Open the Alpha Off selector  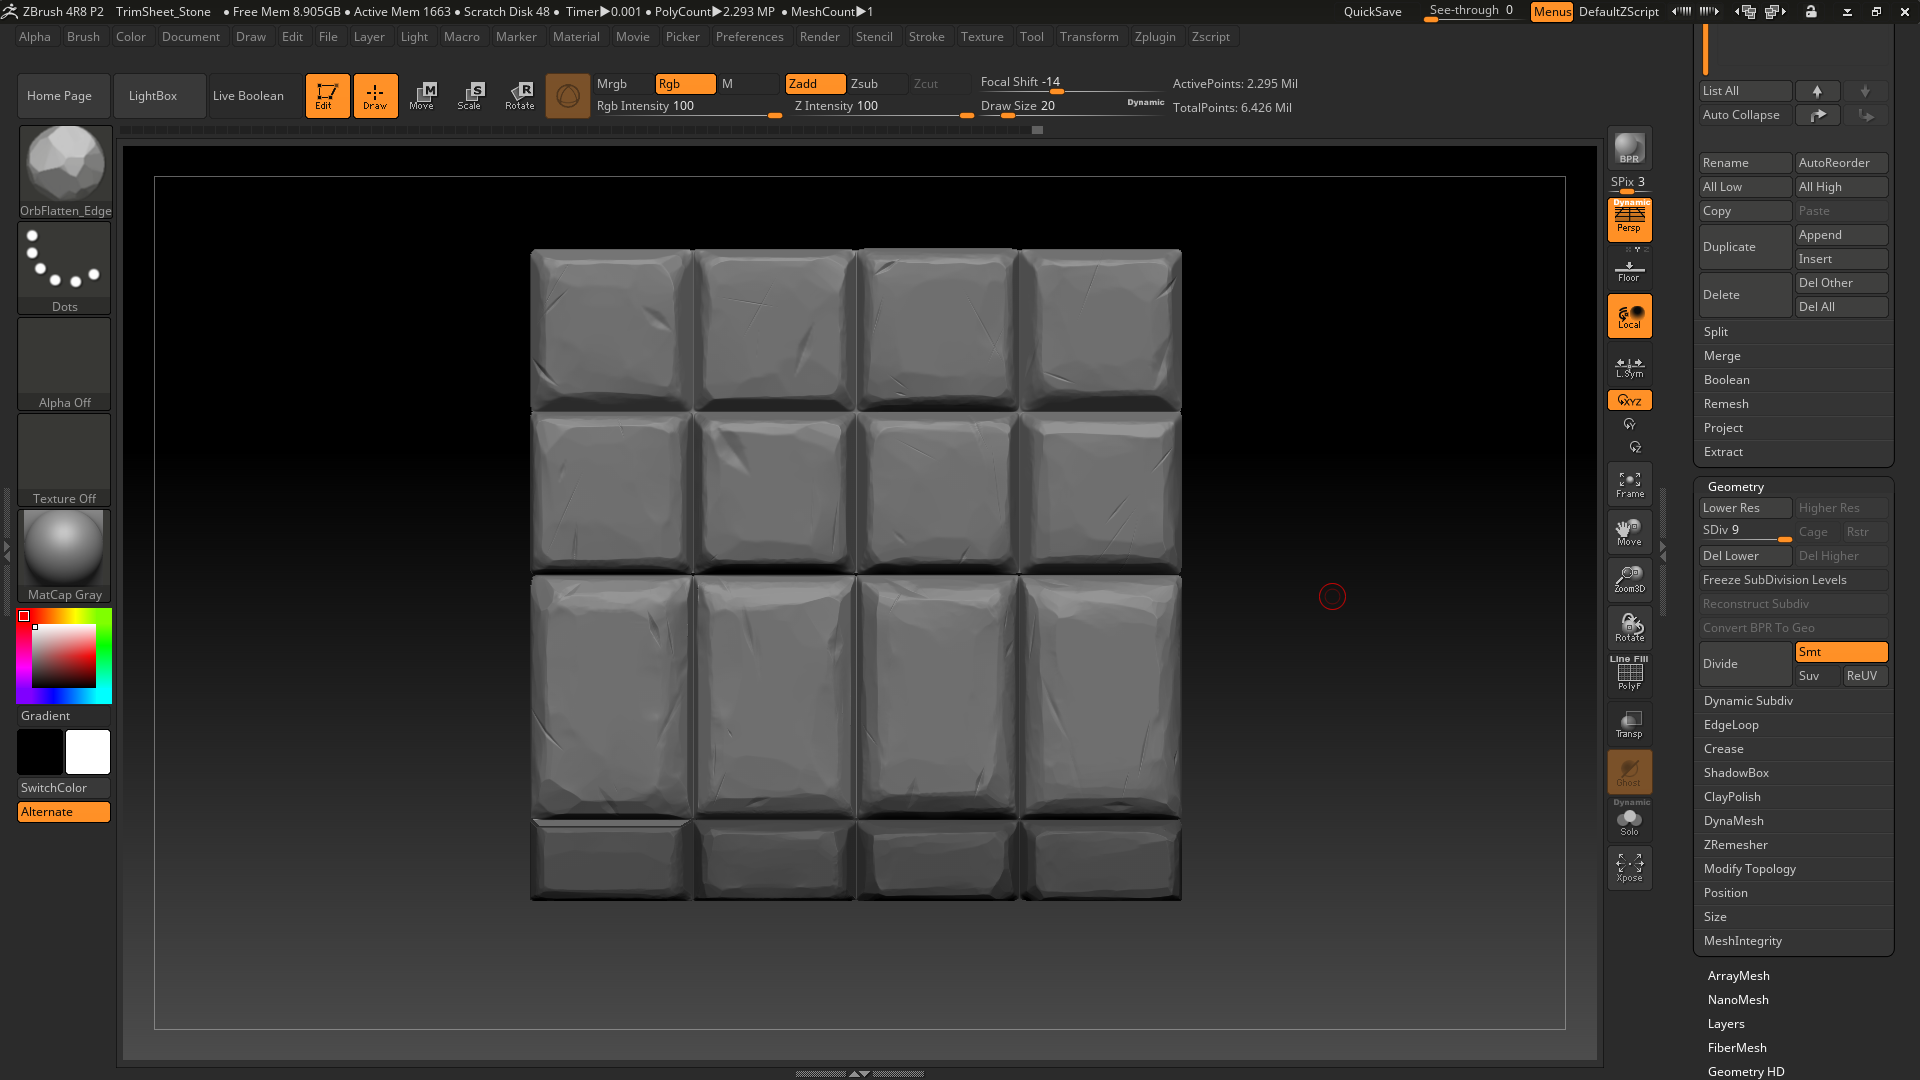[65, 364]
